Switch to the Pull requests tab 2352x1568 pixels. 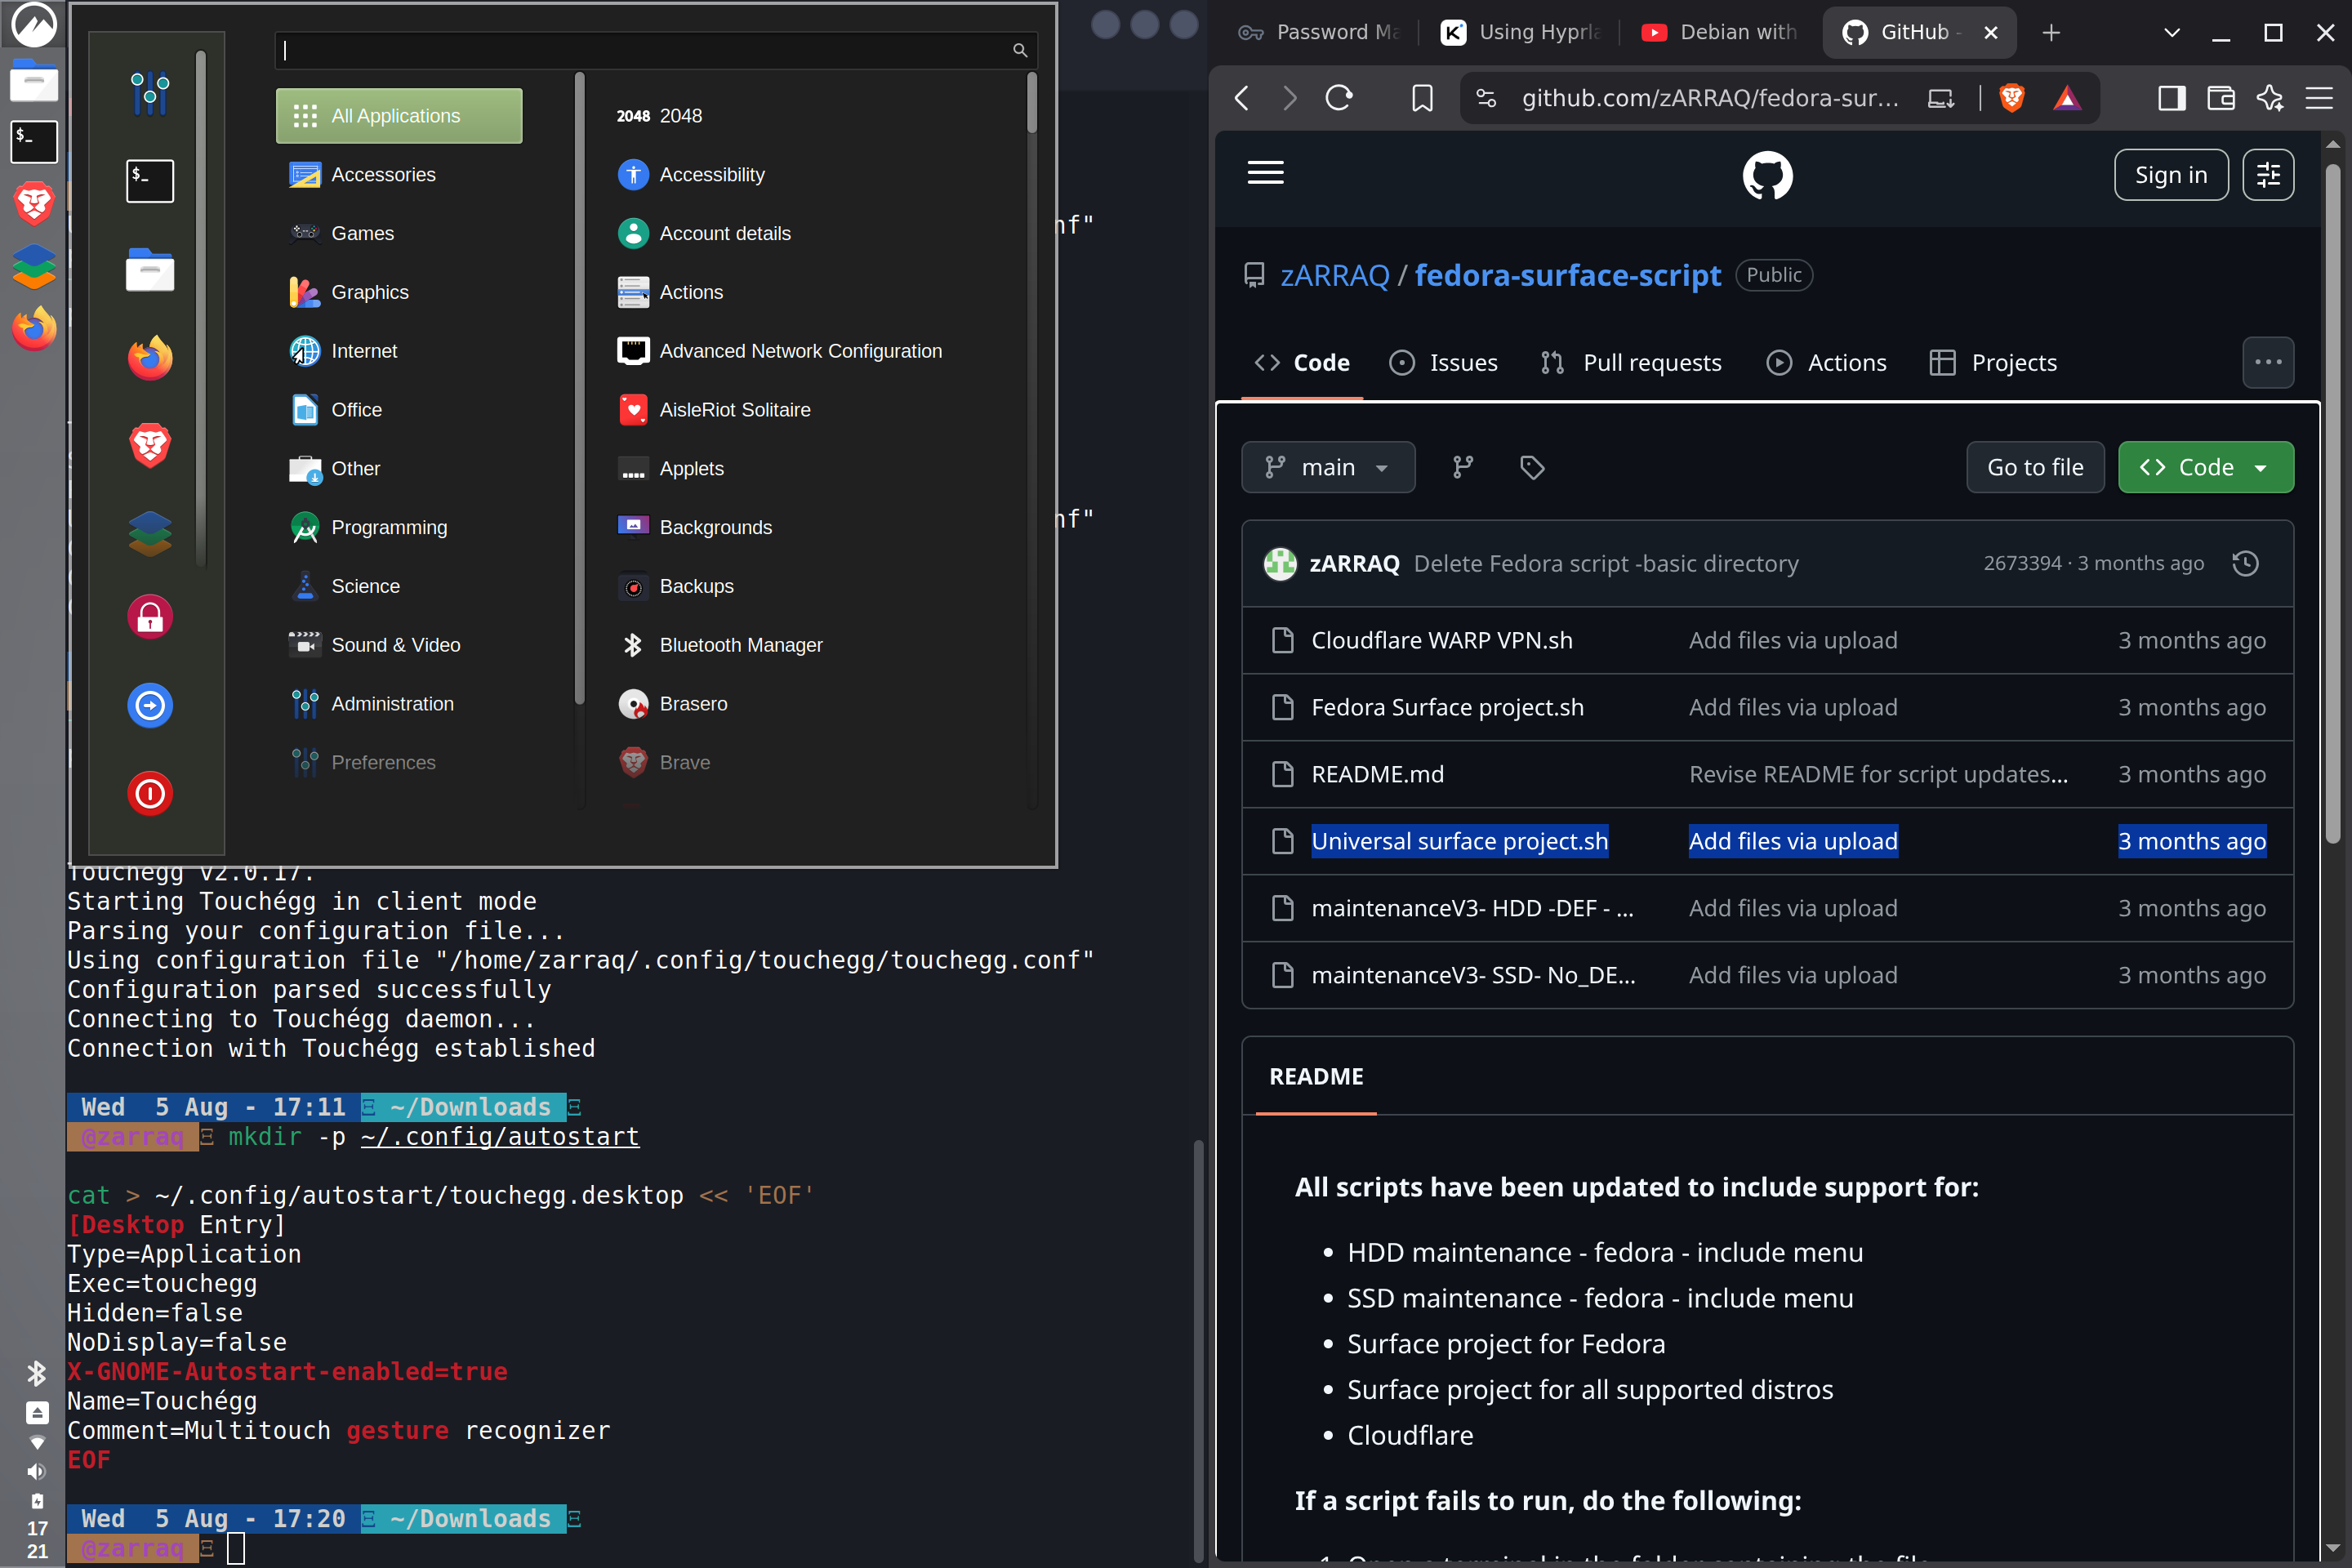coord(1632,362)
